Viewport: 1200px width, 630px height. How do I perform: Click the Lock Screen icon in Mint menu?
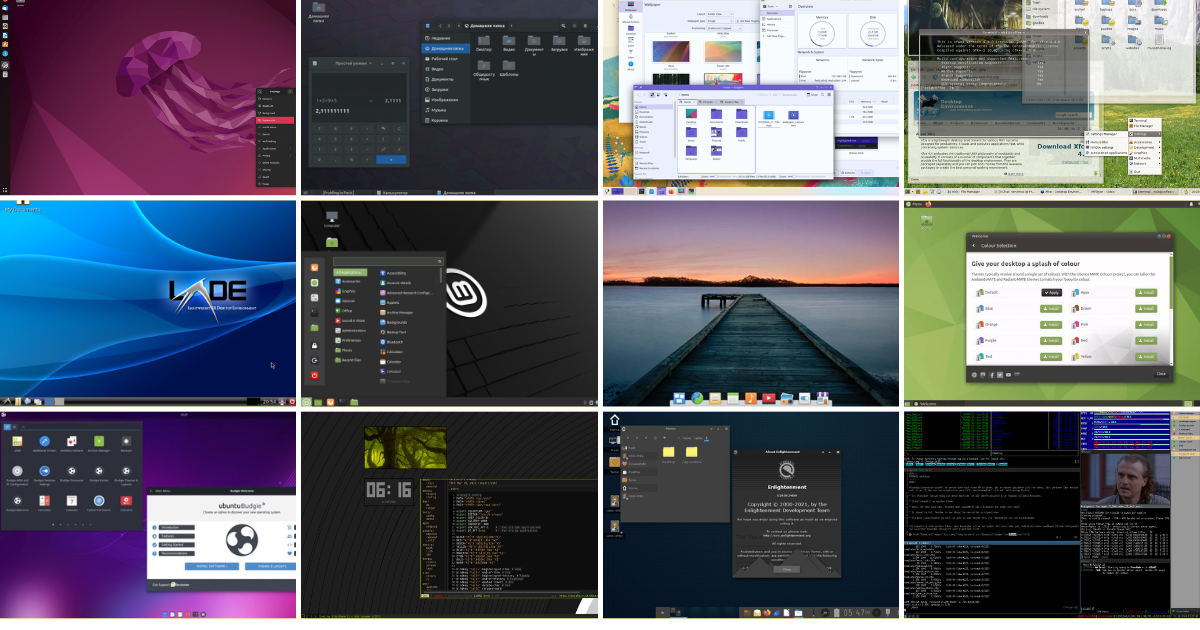coord(314,345)
